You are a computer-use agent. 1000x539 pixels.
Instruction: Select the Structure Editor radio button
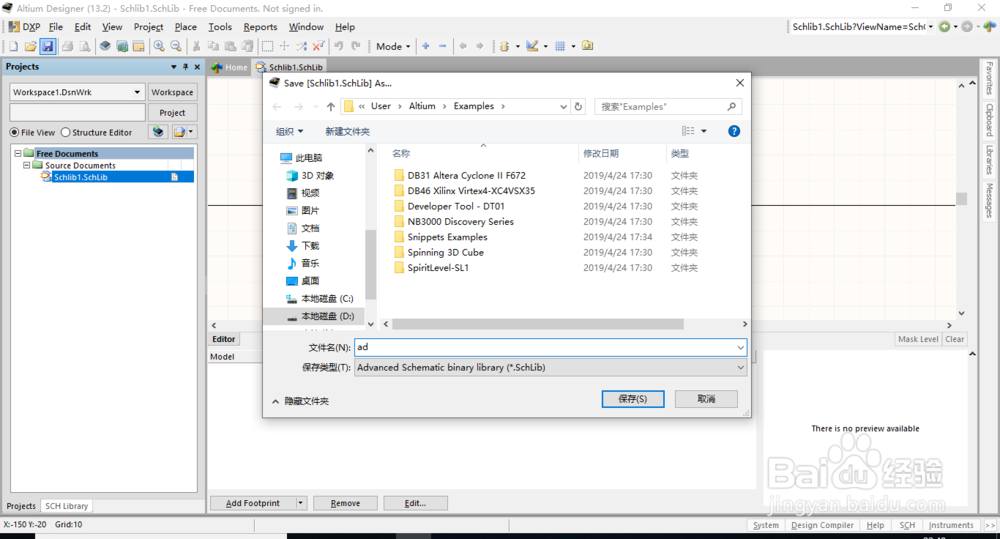[65, 132]
